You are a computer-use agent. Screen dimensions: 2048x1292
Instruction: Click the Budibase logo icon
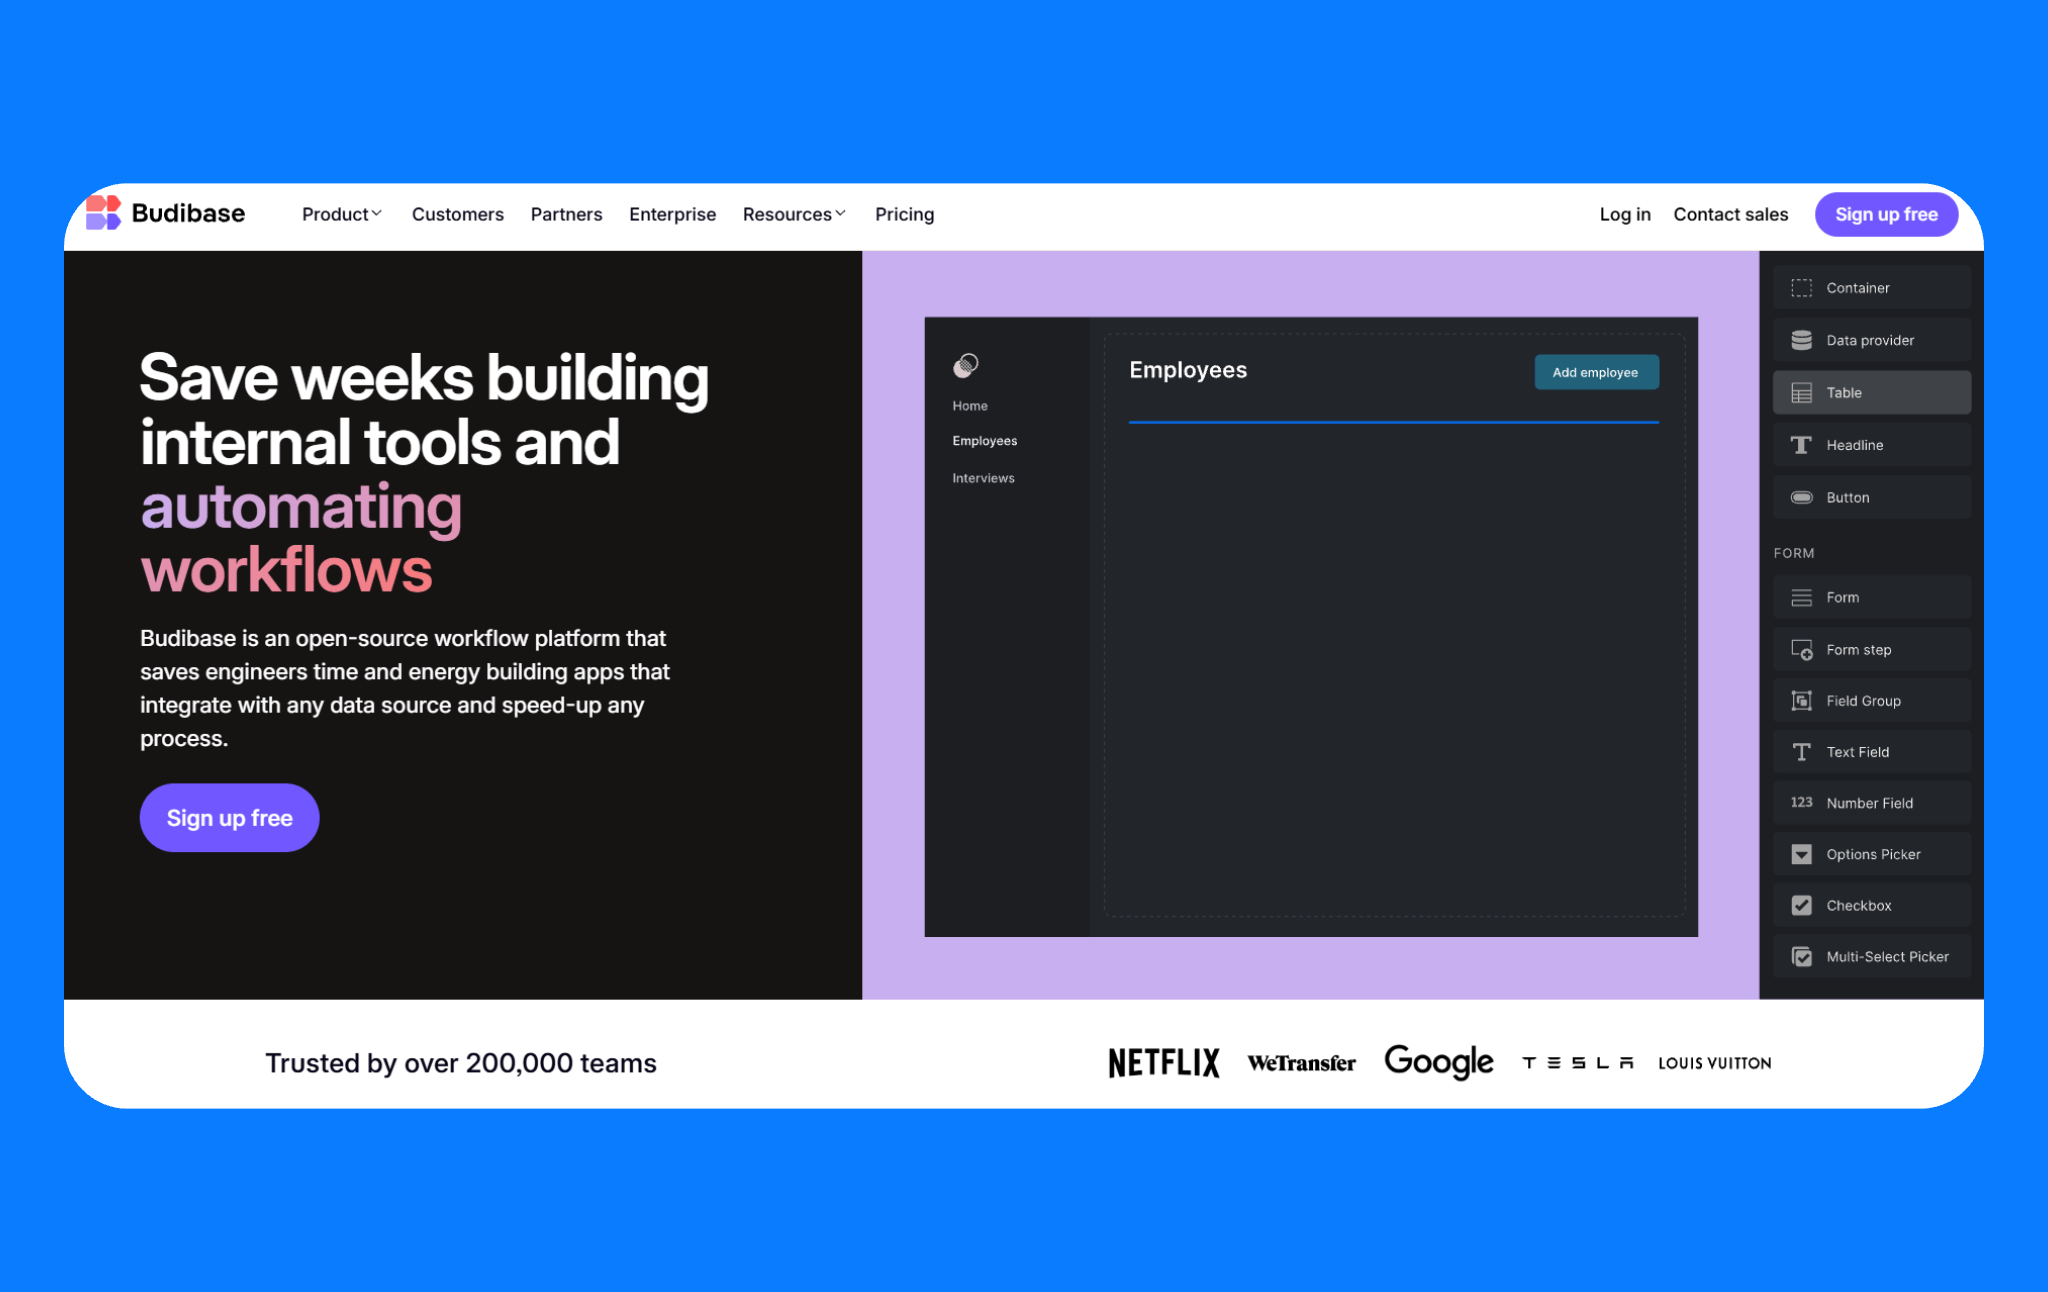point(103,213)
